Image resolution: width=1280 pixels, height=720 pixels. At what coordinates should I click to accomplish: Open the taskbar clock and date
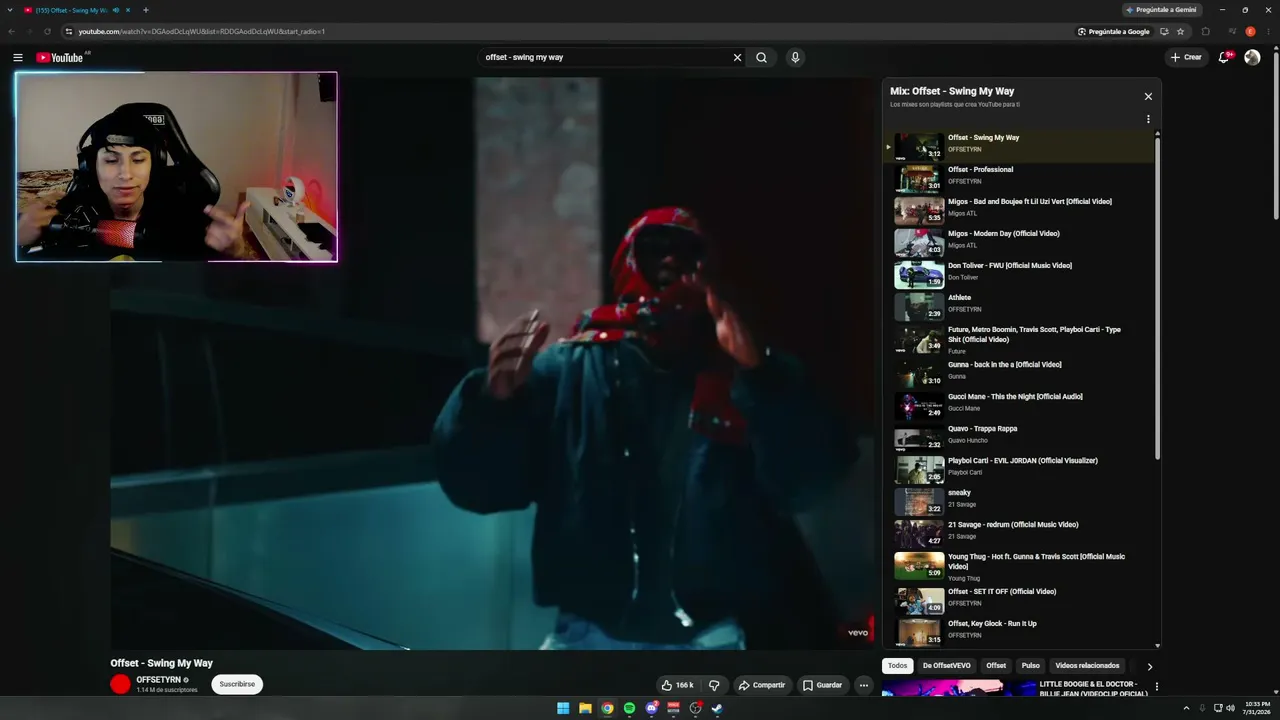coord(1255,708)
